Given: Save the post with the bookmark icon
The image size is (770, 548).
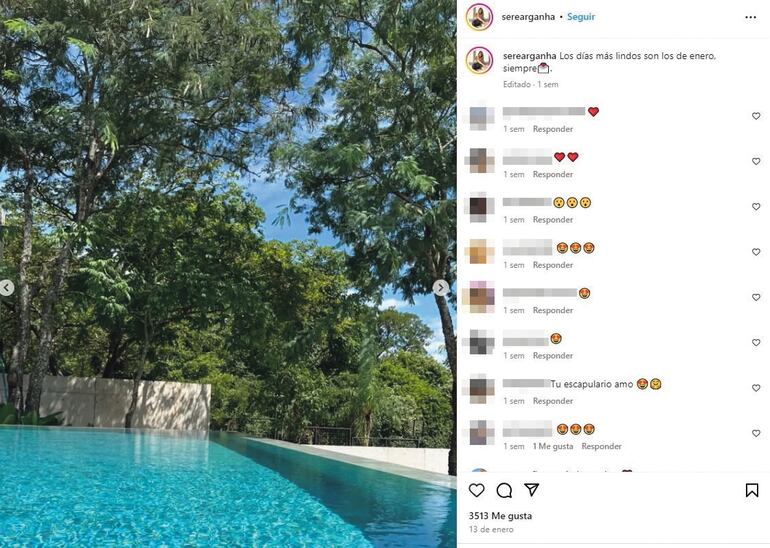Looking at the screenshot, I should [752, 490].
